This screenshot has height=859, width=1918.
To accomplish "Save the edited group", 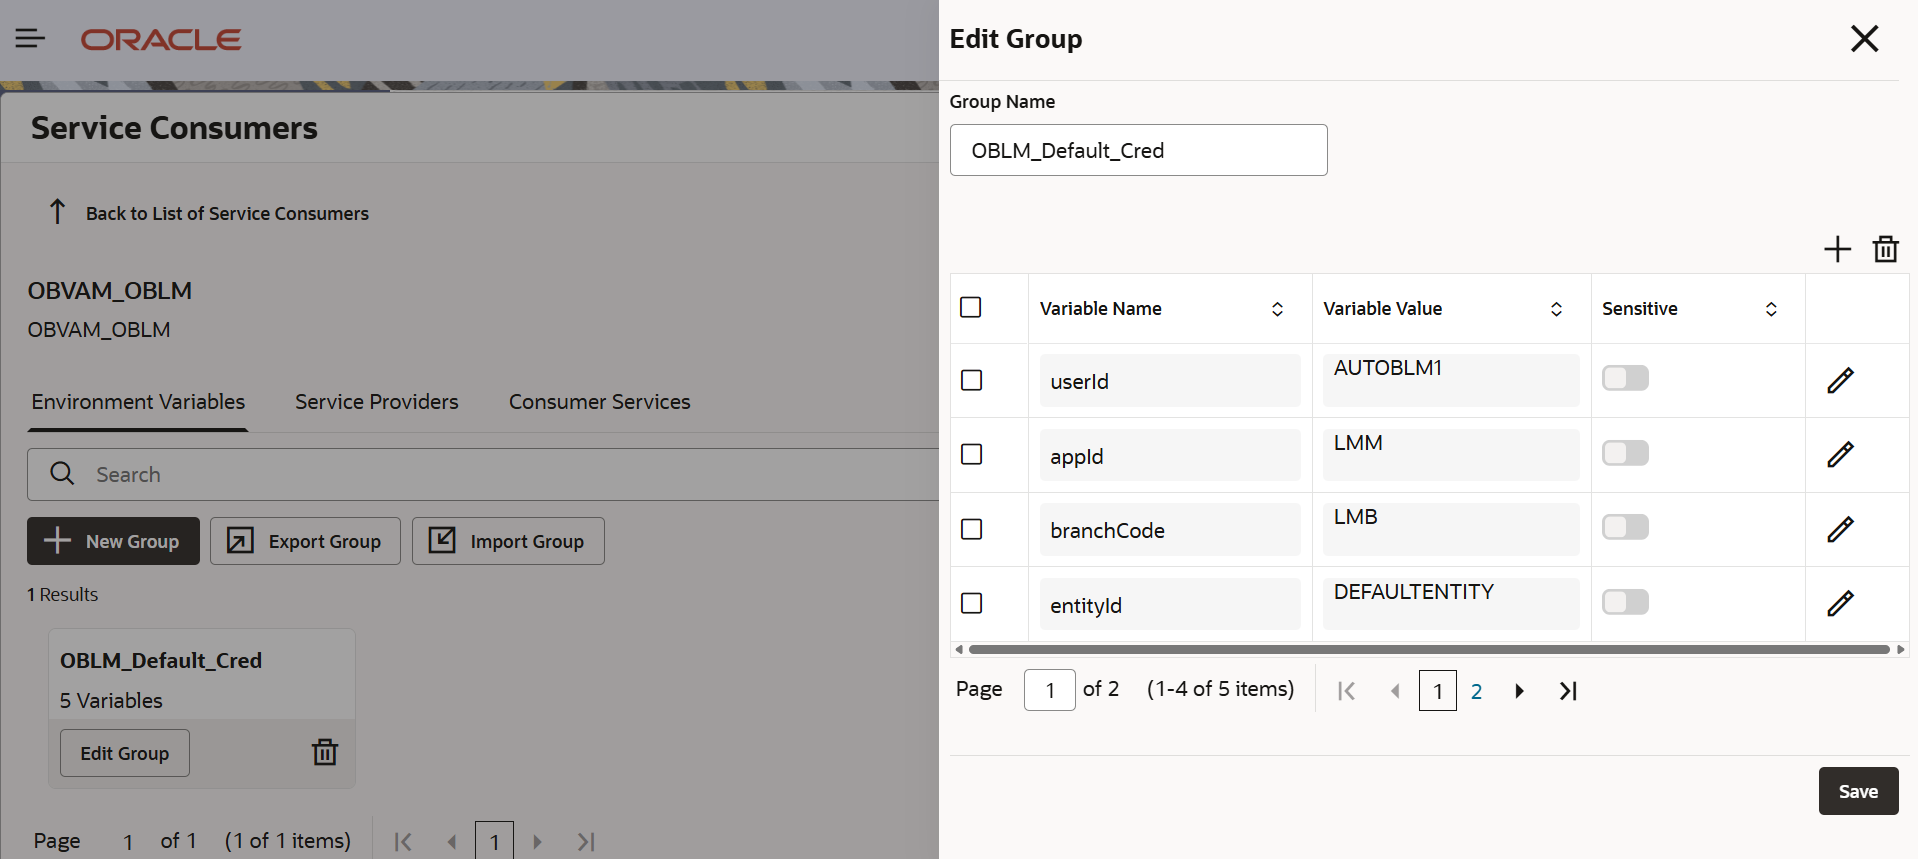I will [x=1858, y=791].
